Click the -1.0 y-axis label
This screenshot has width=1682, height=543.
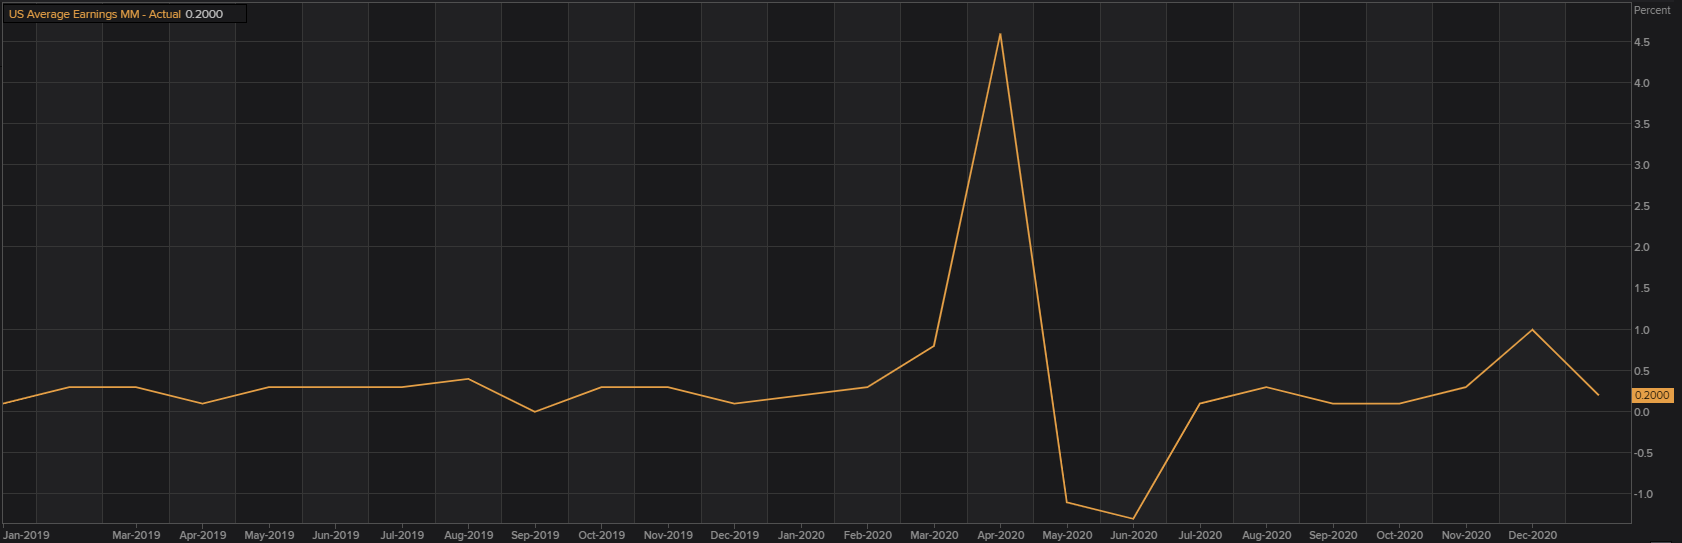click(x=1642, y=494)
